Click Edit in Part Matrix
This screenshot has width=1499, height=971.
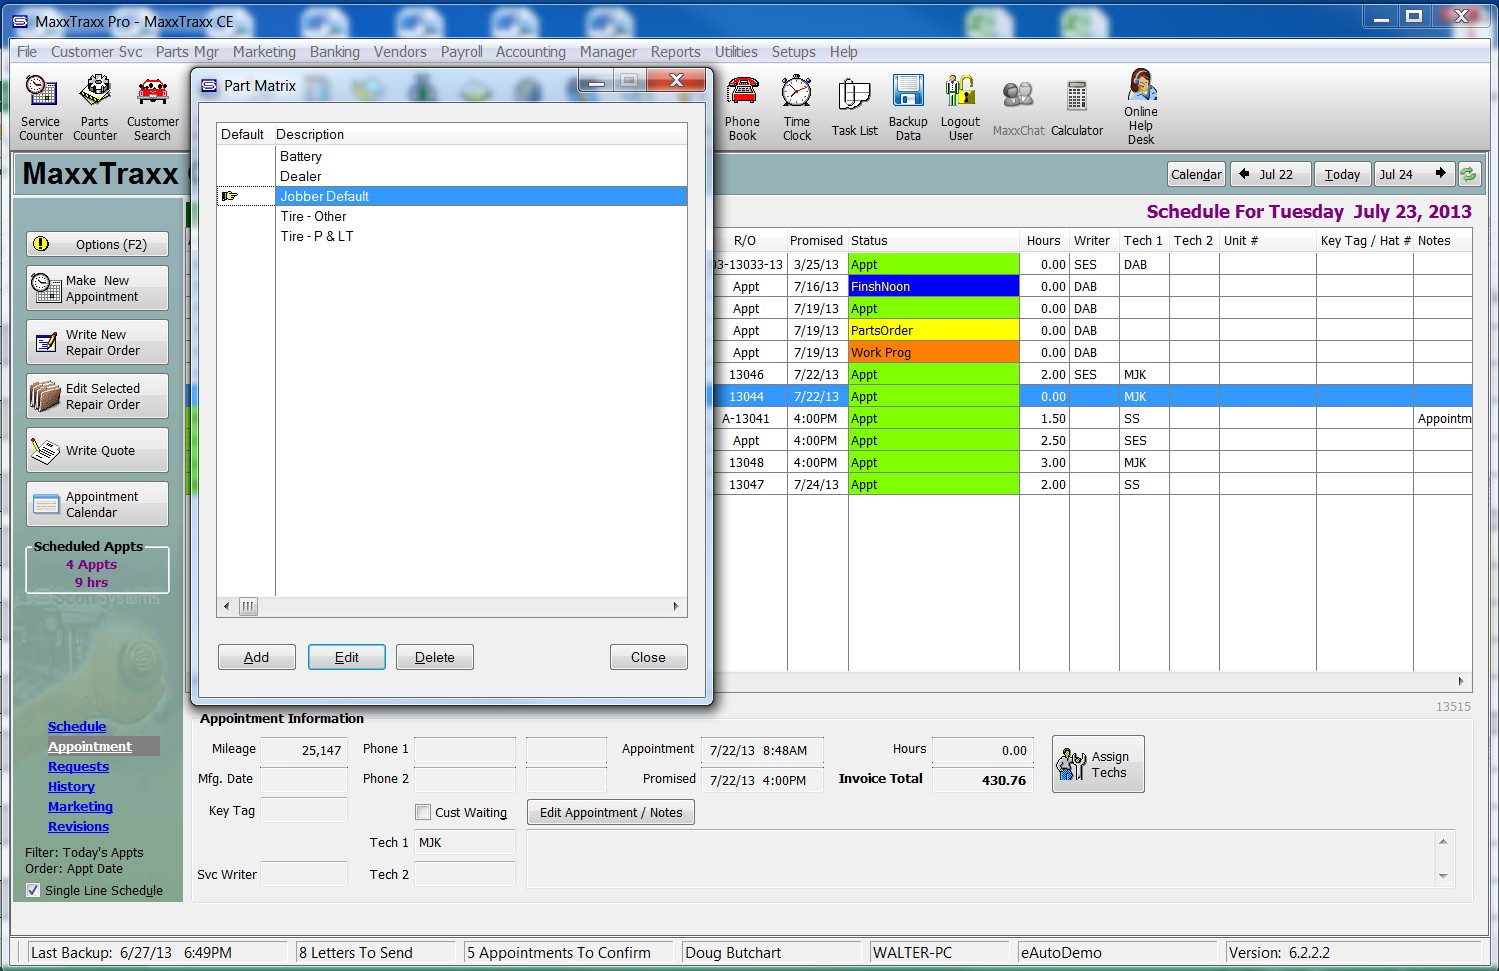(x=347, y=657)
